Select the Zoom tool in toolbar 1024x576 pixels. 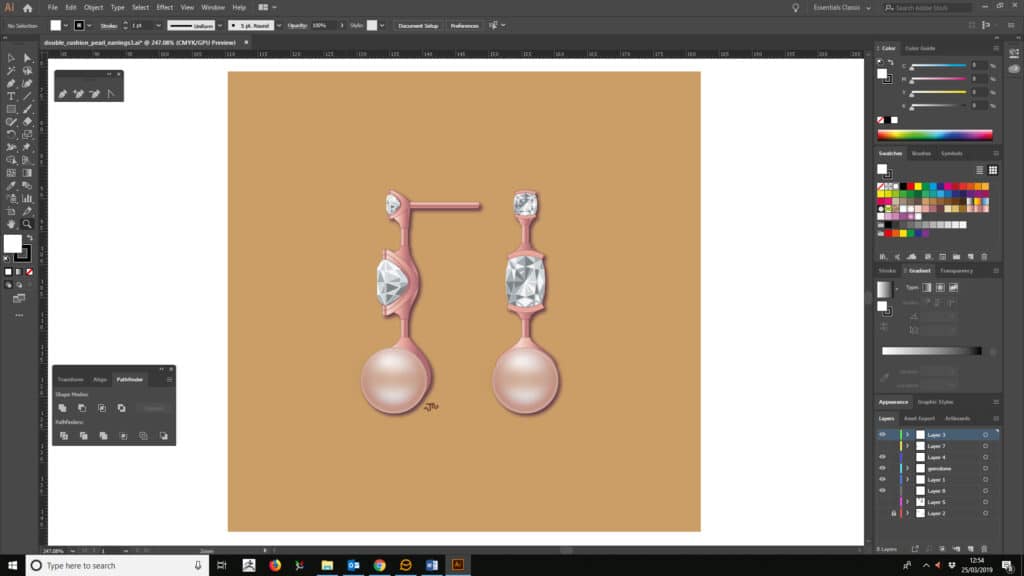(27, 224)
